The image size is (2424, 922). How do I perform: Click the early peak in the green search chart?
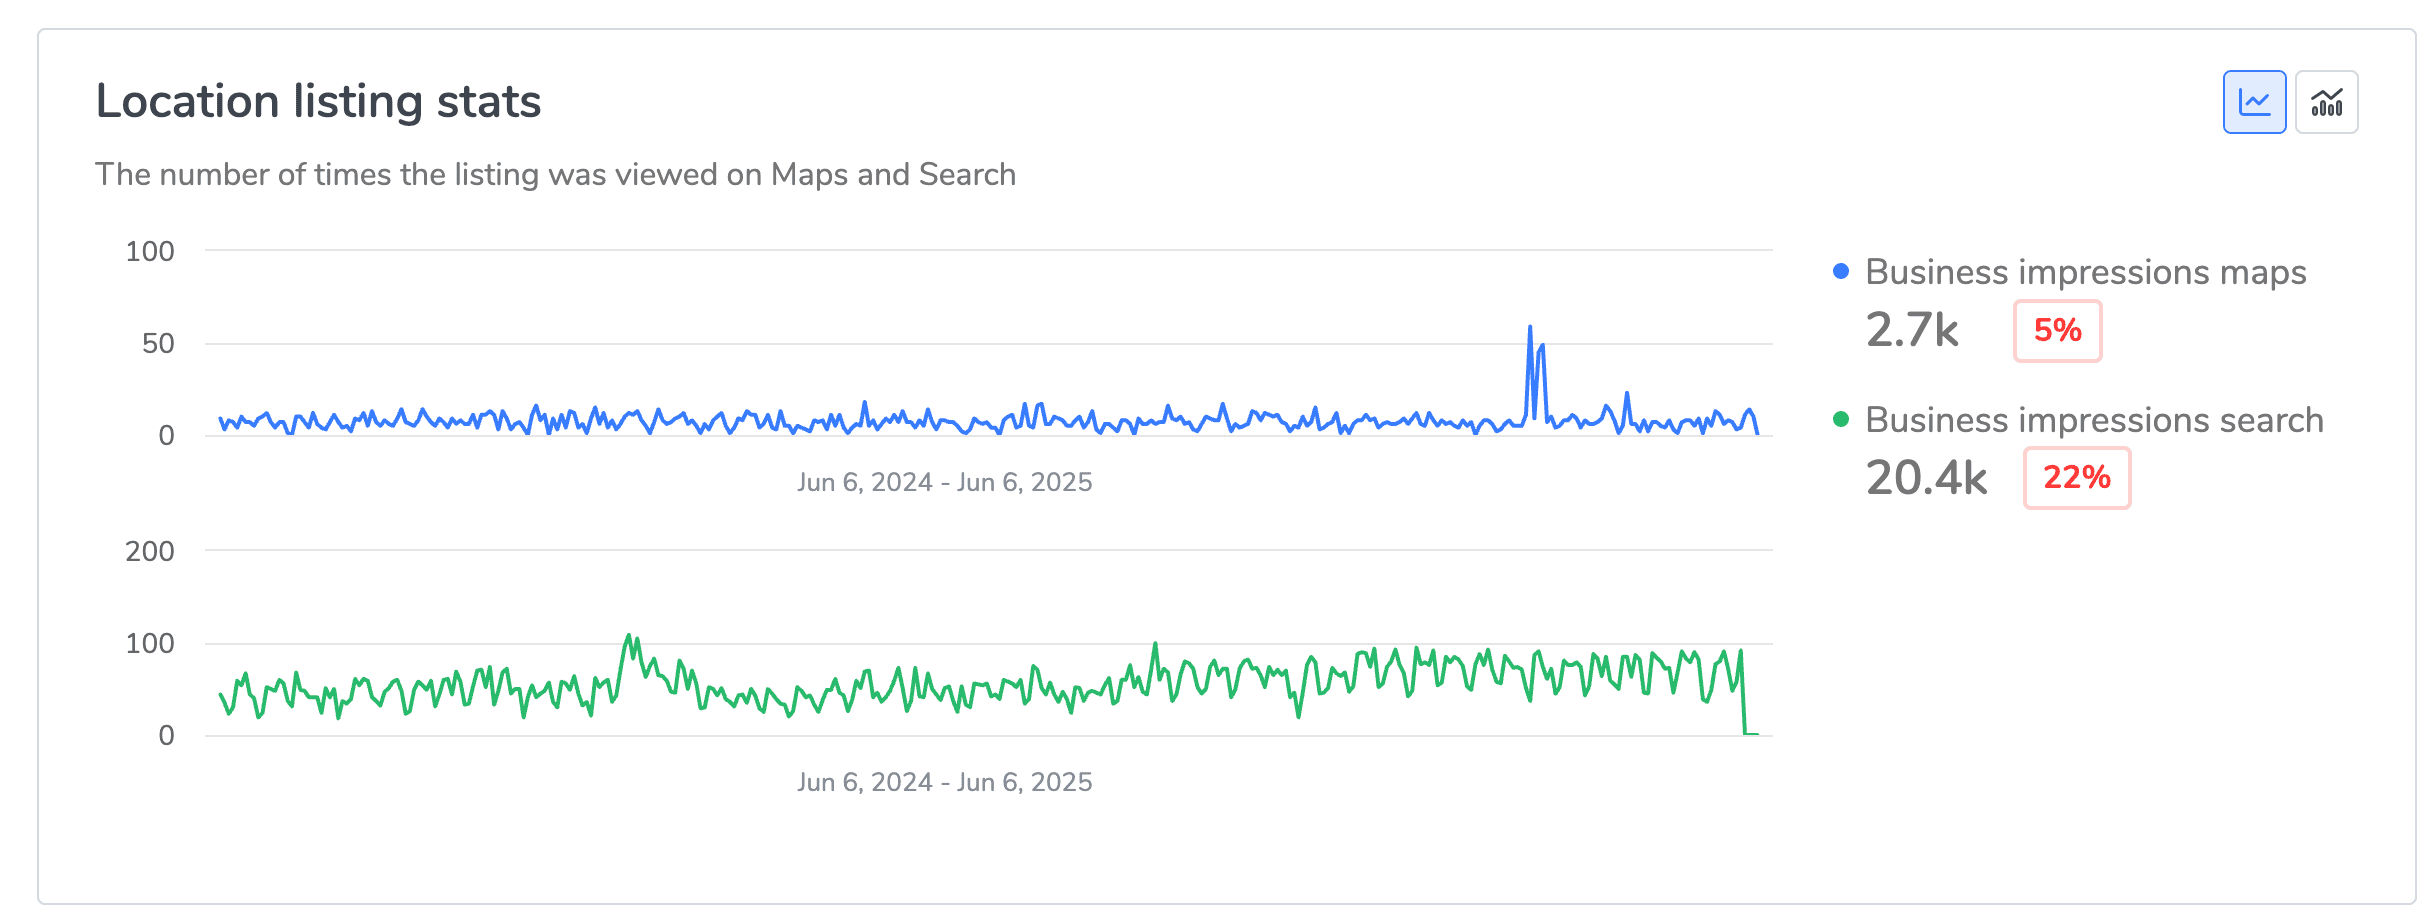(629, 637)
